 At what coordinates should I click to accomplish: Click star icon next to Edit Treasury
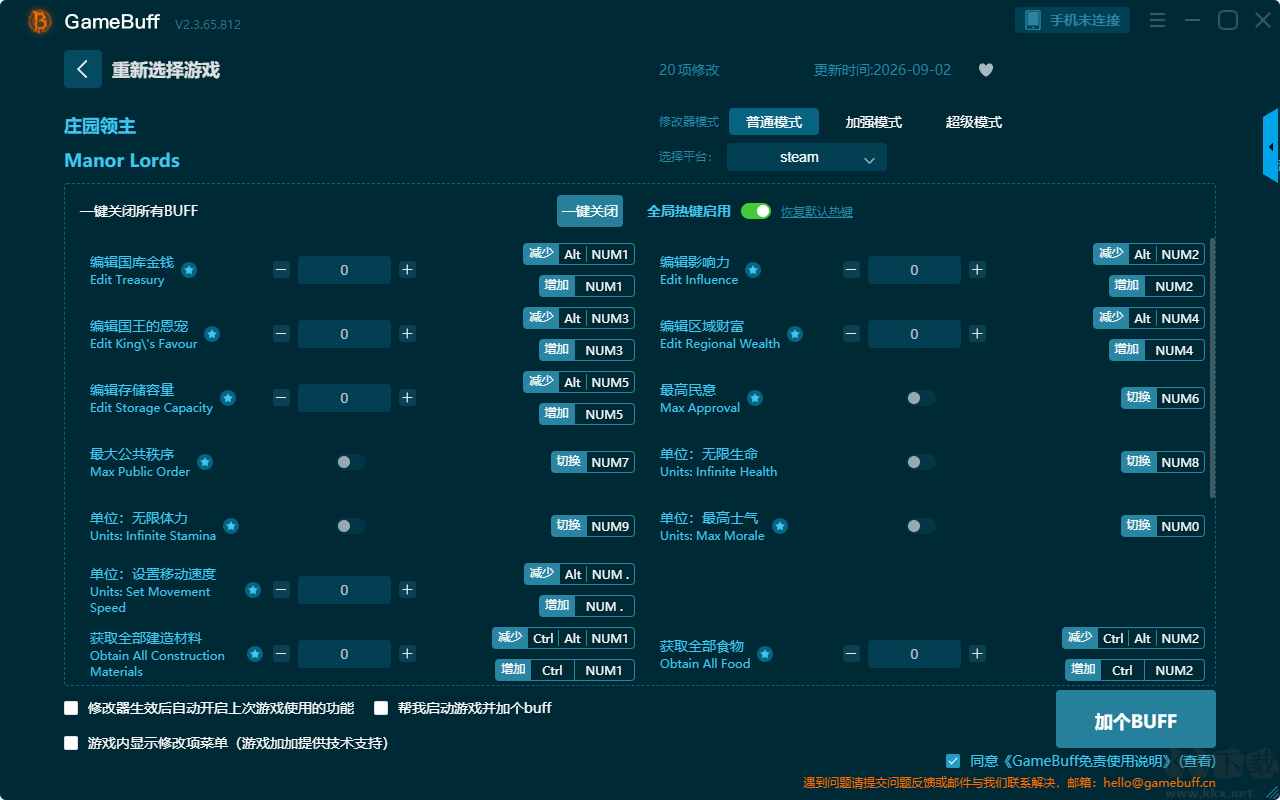click(x=189, y=270)
